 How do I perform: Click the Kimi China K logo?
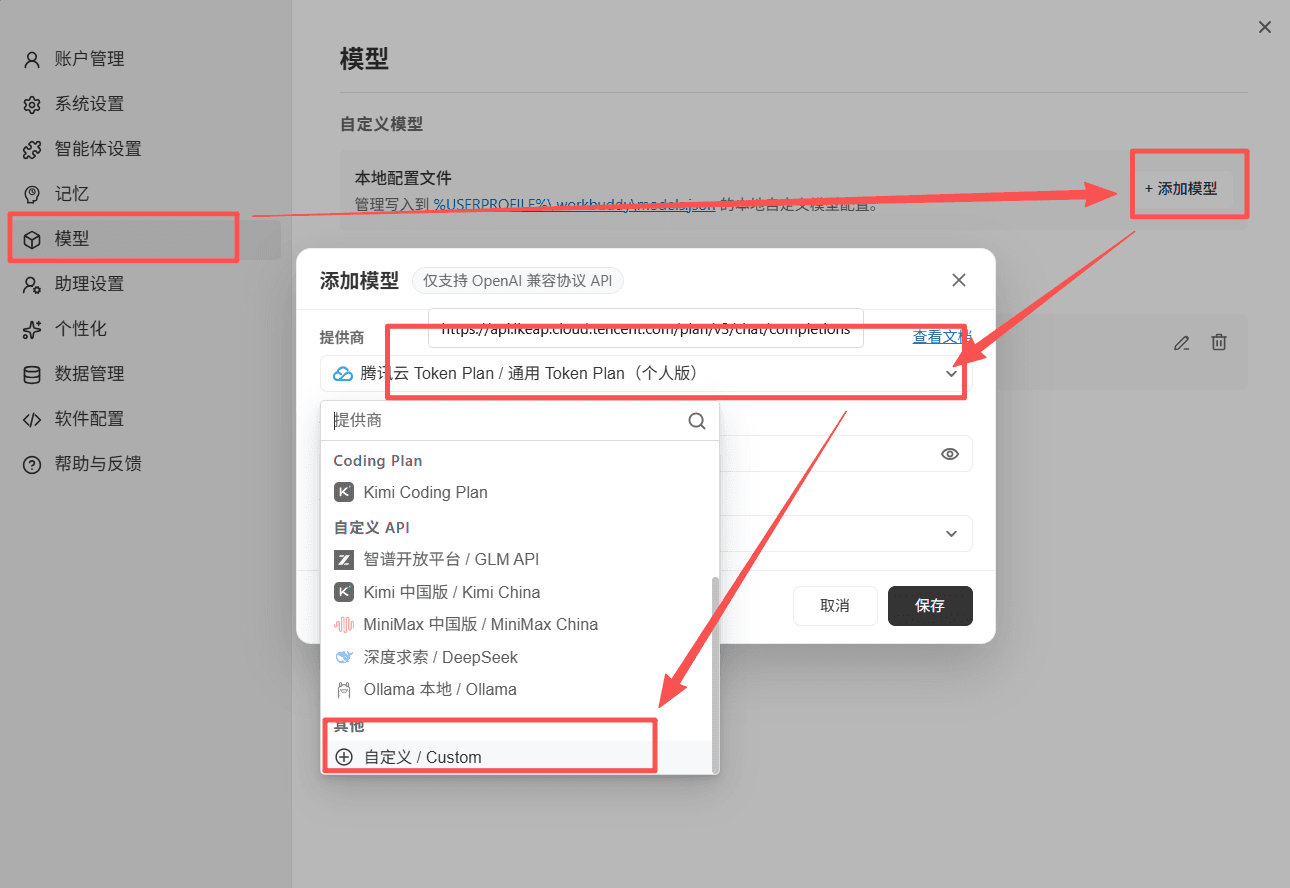click(x=344, y=592)
